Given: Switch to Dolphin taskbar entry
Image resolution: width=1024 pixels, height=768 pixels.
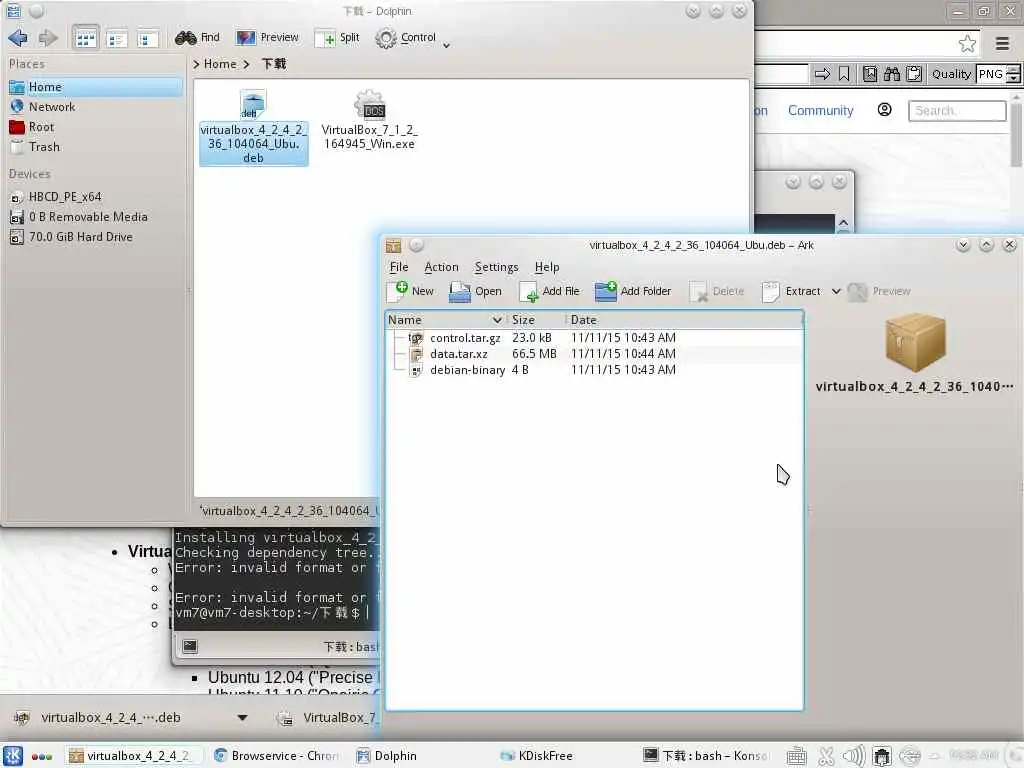Looking at the screenshot, I should click(387, 756).
